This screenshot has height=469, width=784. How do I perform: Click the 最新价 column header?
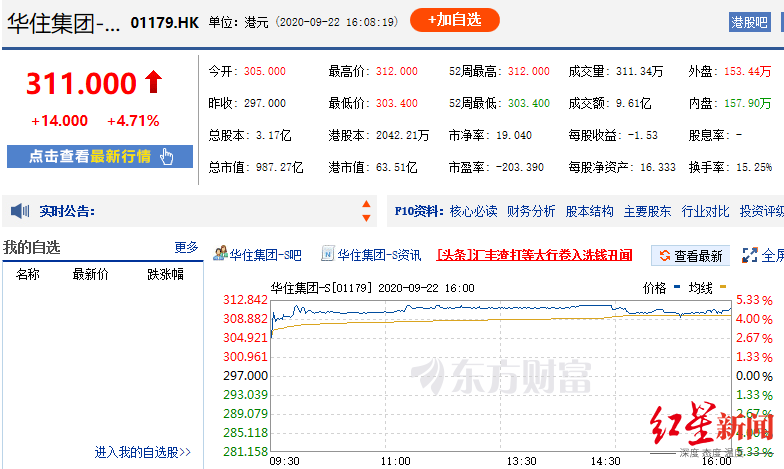pyautogui.click(x=90, y=274)
